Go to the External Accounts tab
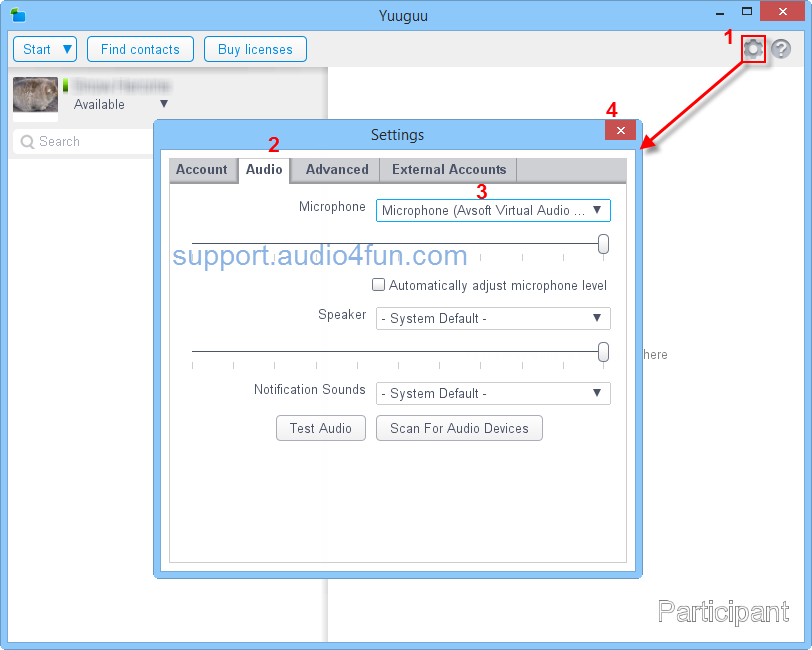This screenshot has width=812, height=650. (448, 169)
